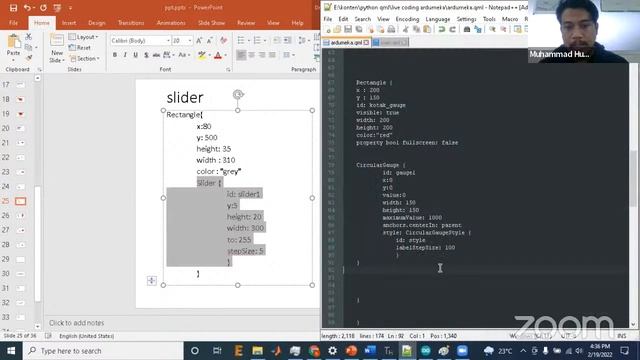Open the PowerPoint File tab

(x=13, y=23)
